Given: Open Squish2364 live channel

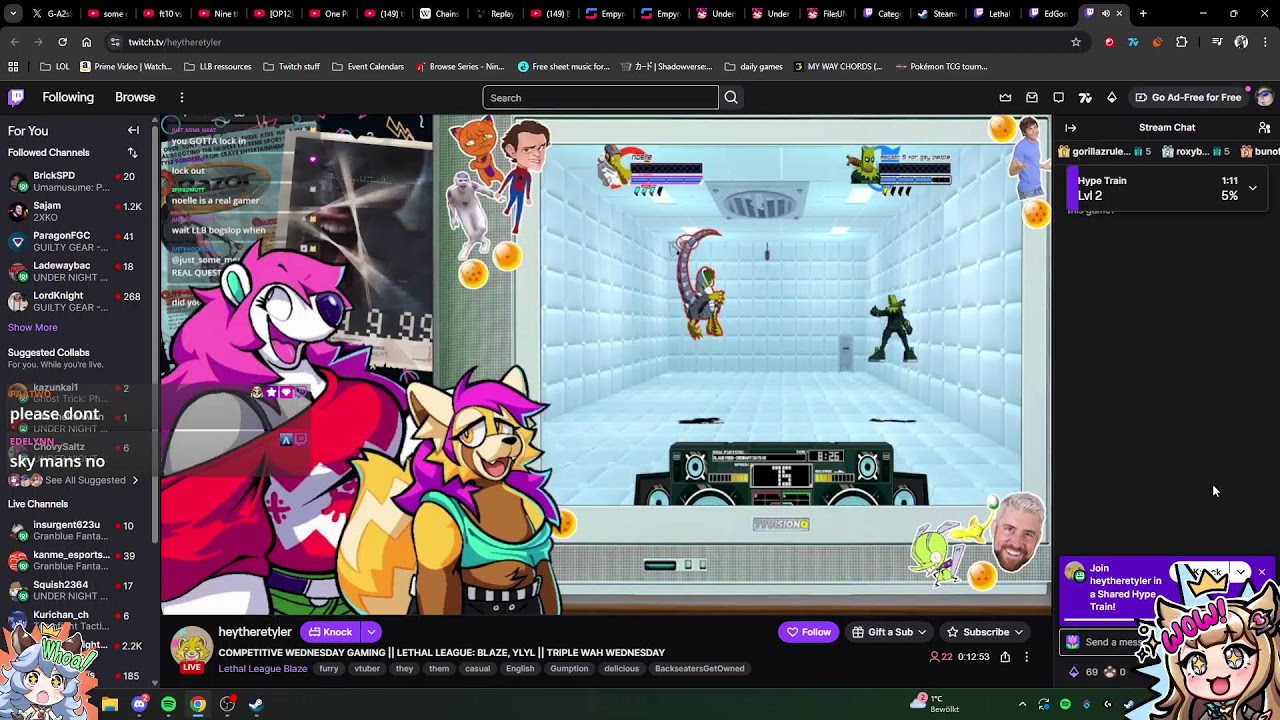Looking at the screenshot, I should (80, 590).
